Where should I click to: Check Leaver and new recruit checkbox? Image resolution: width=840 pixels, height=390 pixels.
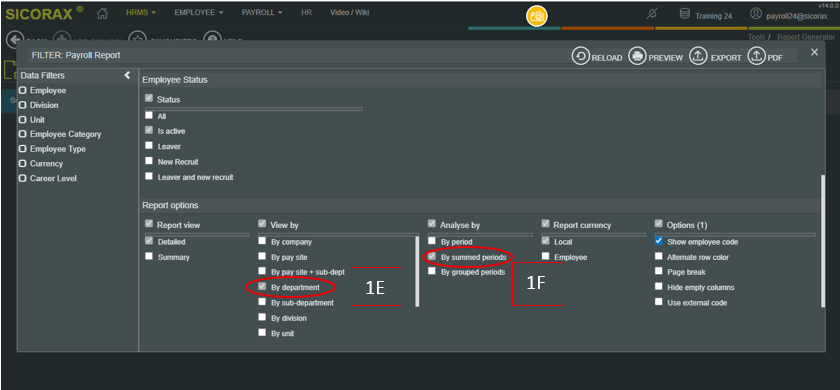(148, 176)
